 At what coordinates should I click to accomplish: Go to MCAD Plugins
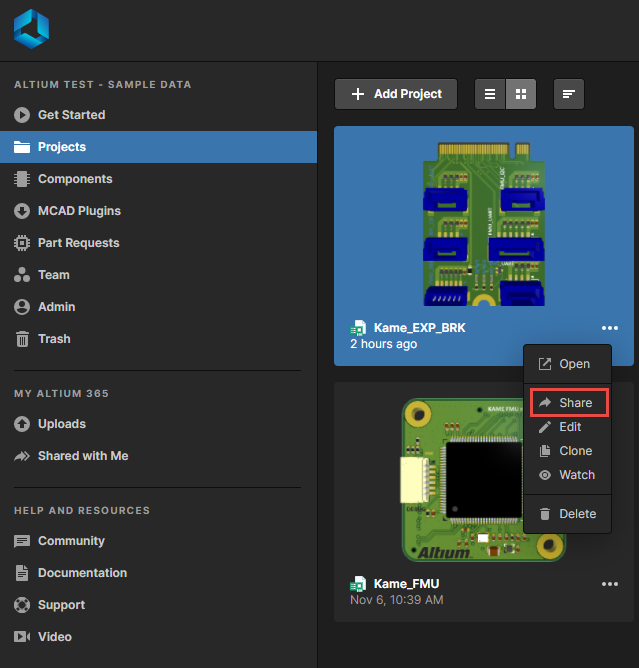pyautogui.click(x=158, y=211)
